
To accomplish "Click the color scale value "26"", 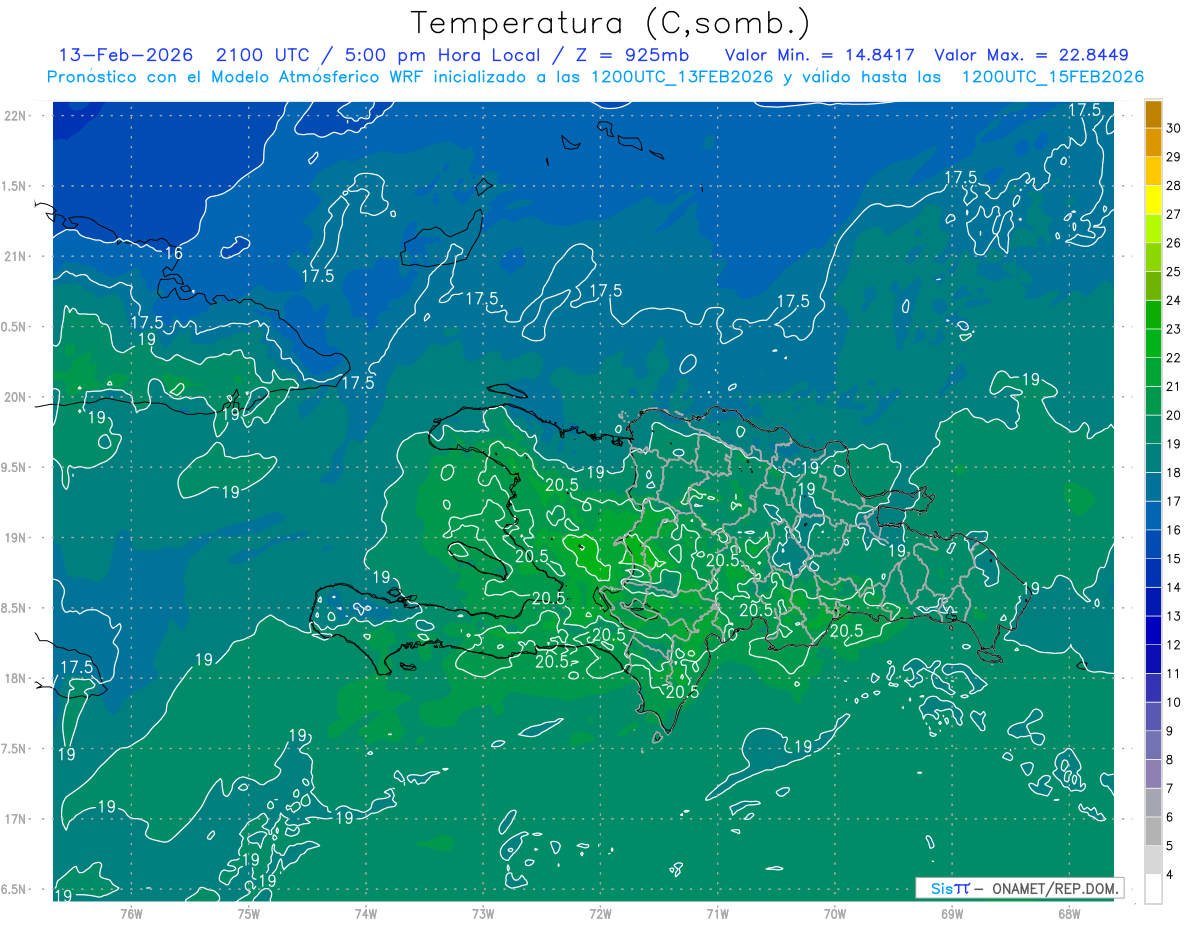I will pos(1174,243).
